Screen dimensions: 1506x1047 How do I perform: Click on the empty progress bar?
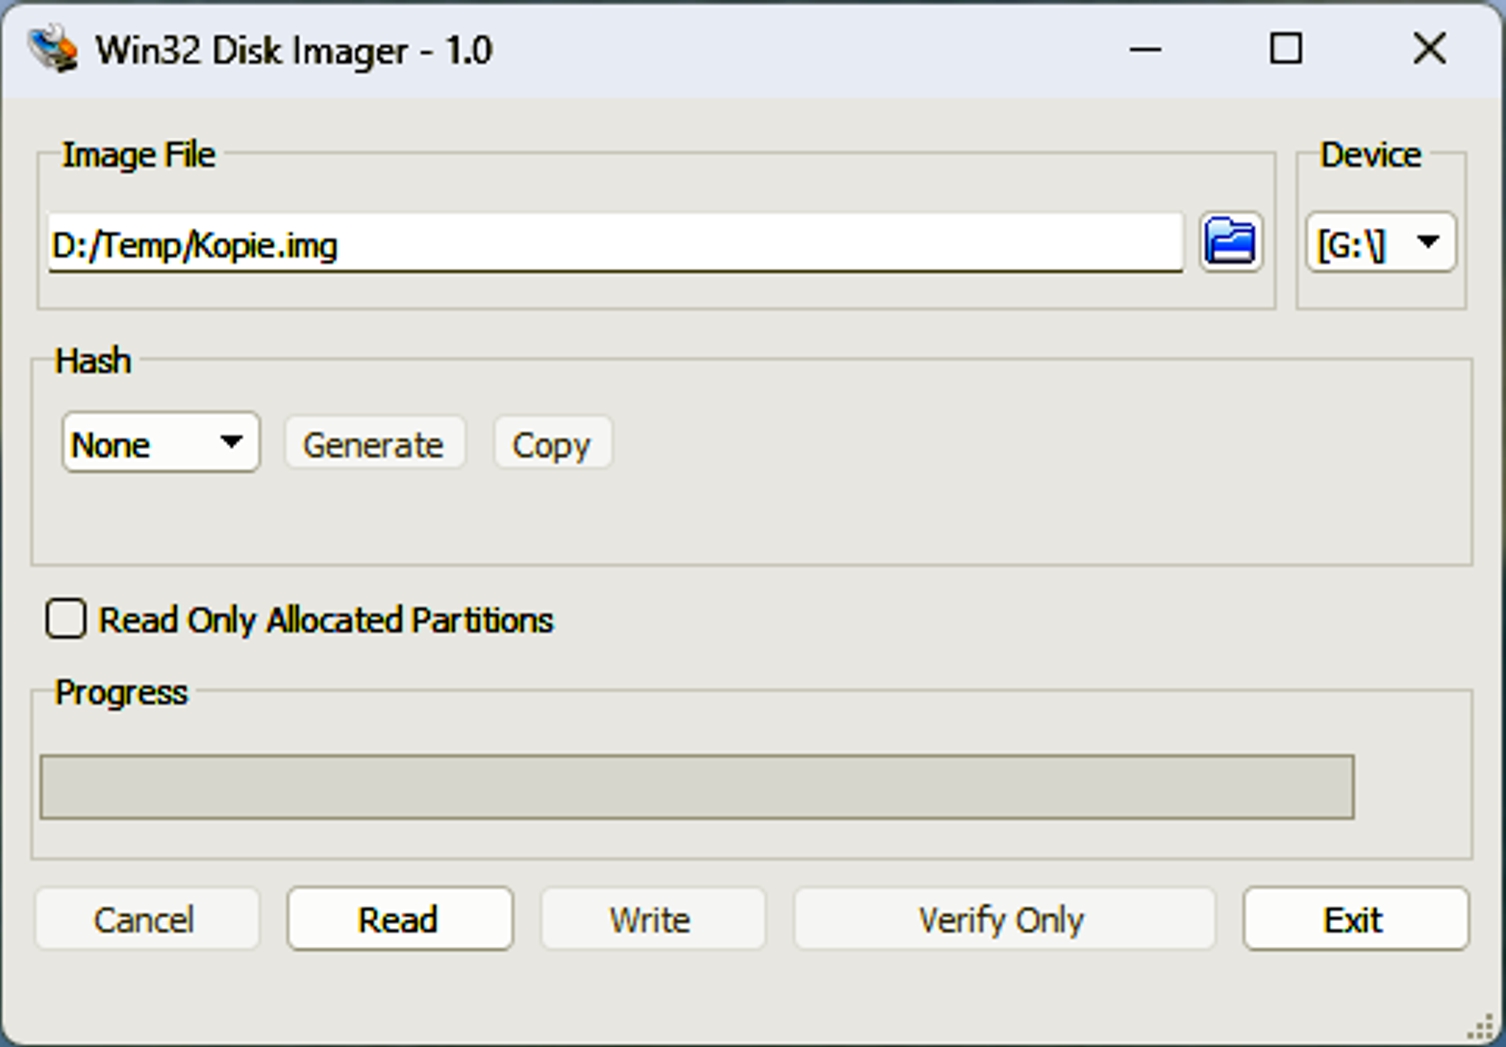click(697, 787)
